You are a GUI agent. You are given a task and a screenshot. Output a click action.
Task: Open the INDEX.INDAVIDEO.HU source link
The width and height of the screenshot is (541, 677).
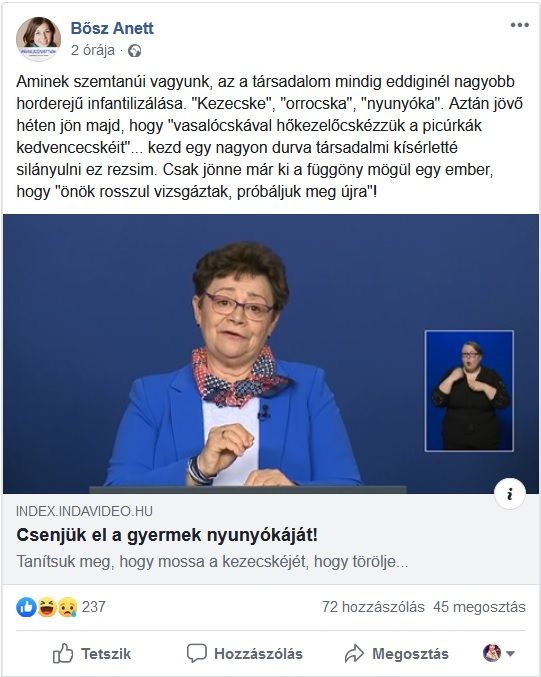point(84,511)
